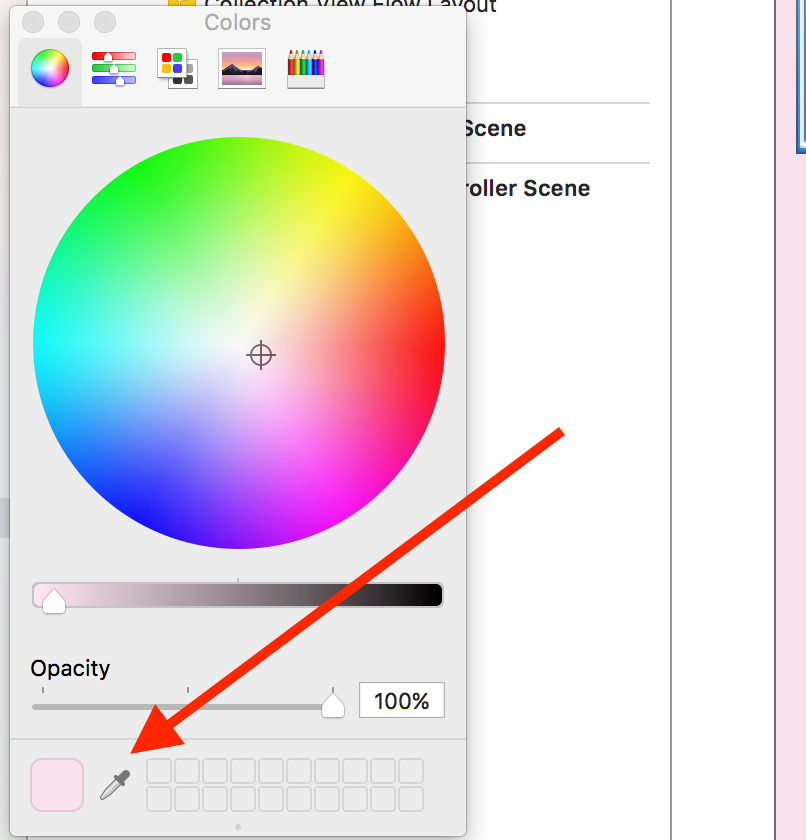Select the current pink color swatch
This screenshot has height=840, width=806.
point(56,784)
